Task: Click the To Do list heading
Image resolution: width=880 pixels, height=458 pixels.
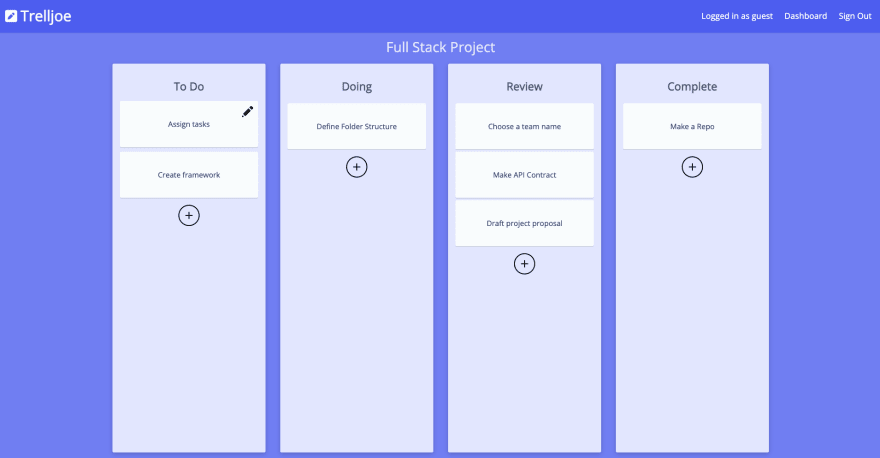Action: 189,86
